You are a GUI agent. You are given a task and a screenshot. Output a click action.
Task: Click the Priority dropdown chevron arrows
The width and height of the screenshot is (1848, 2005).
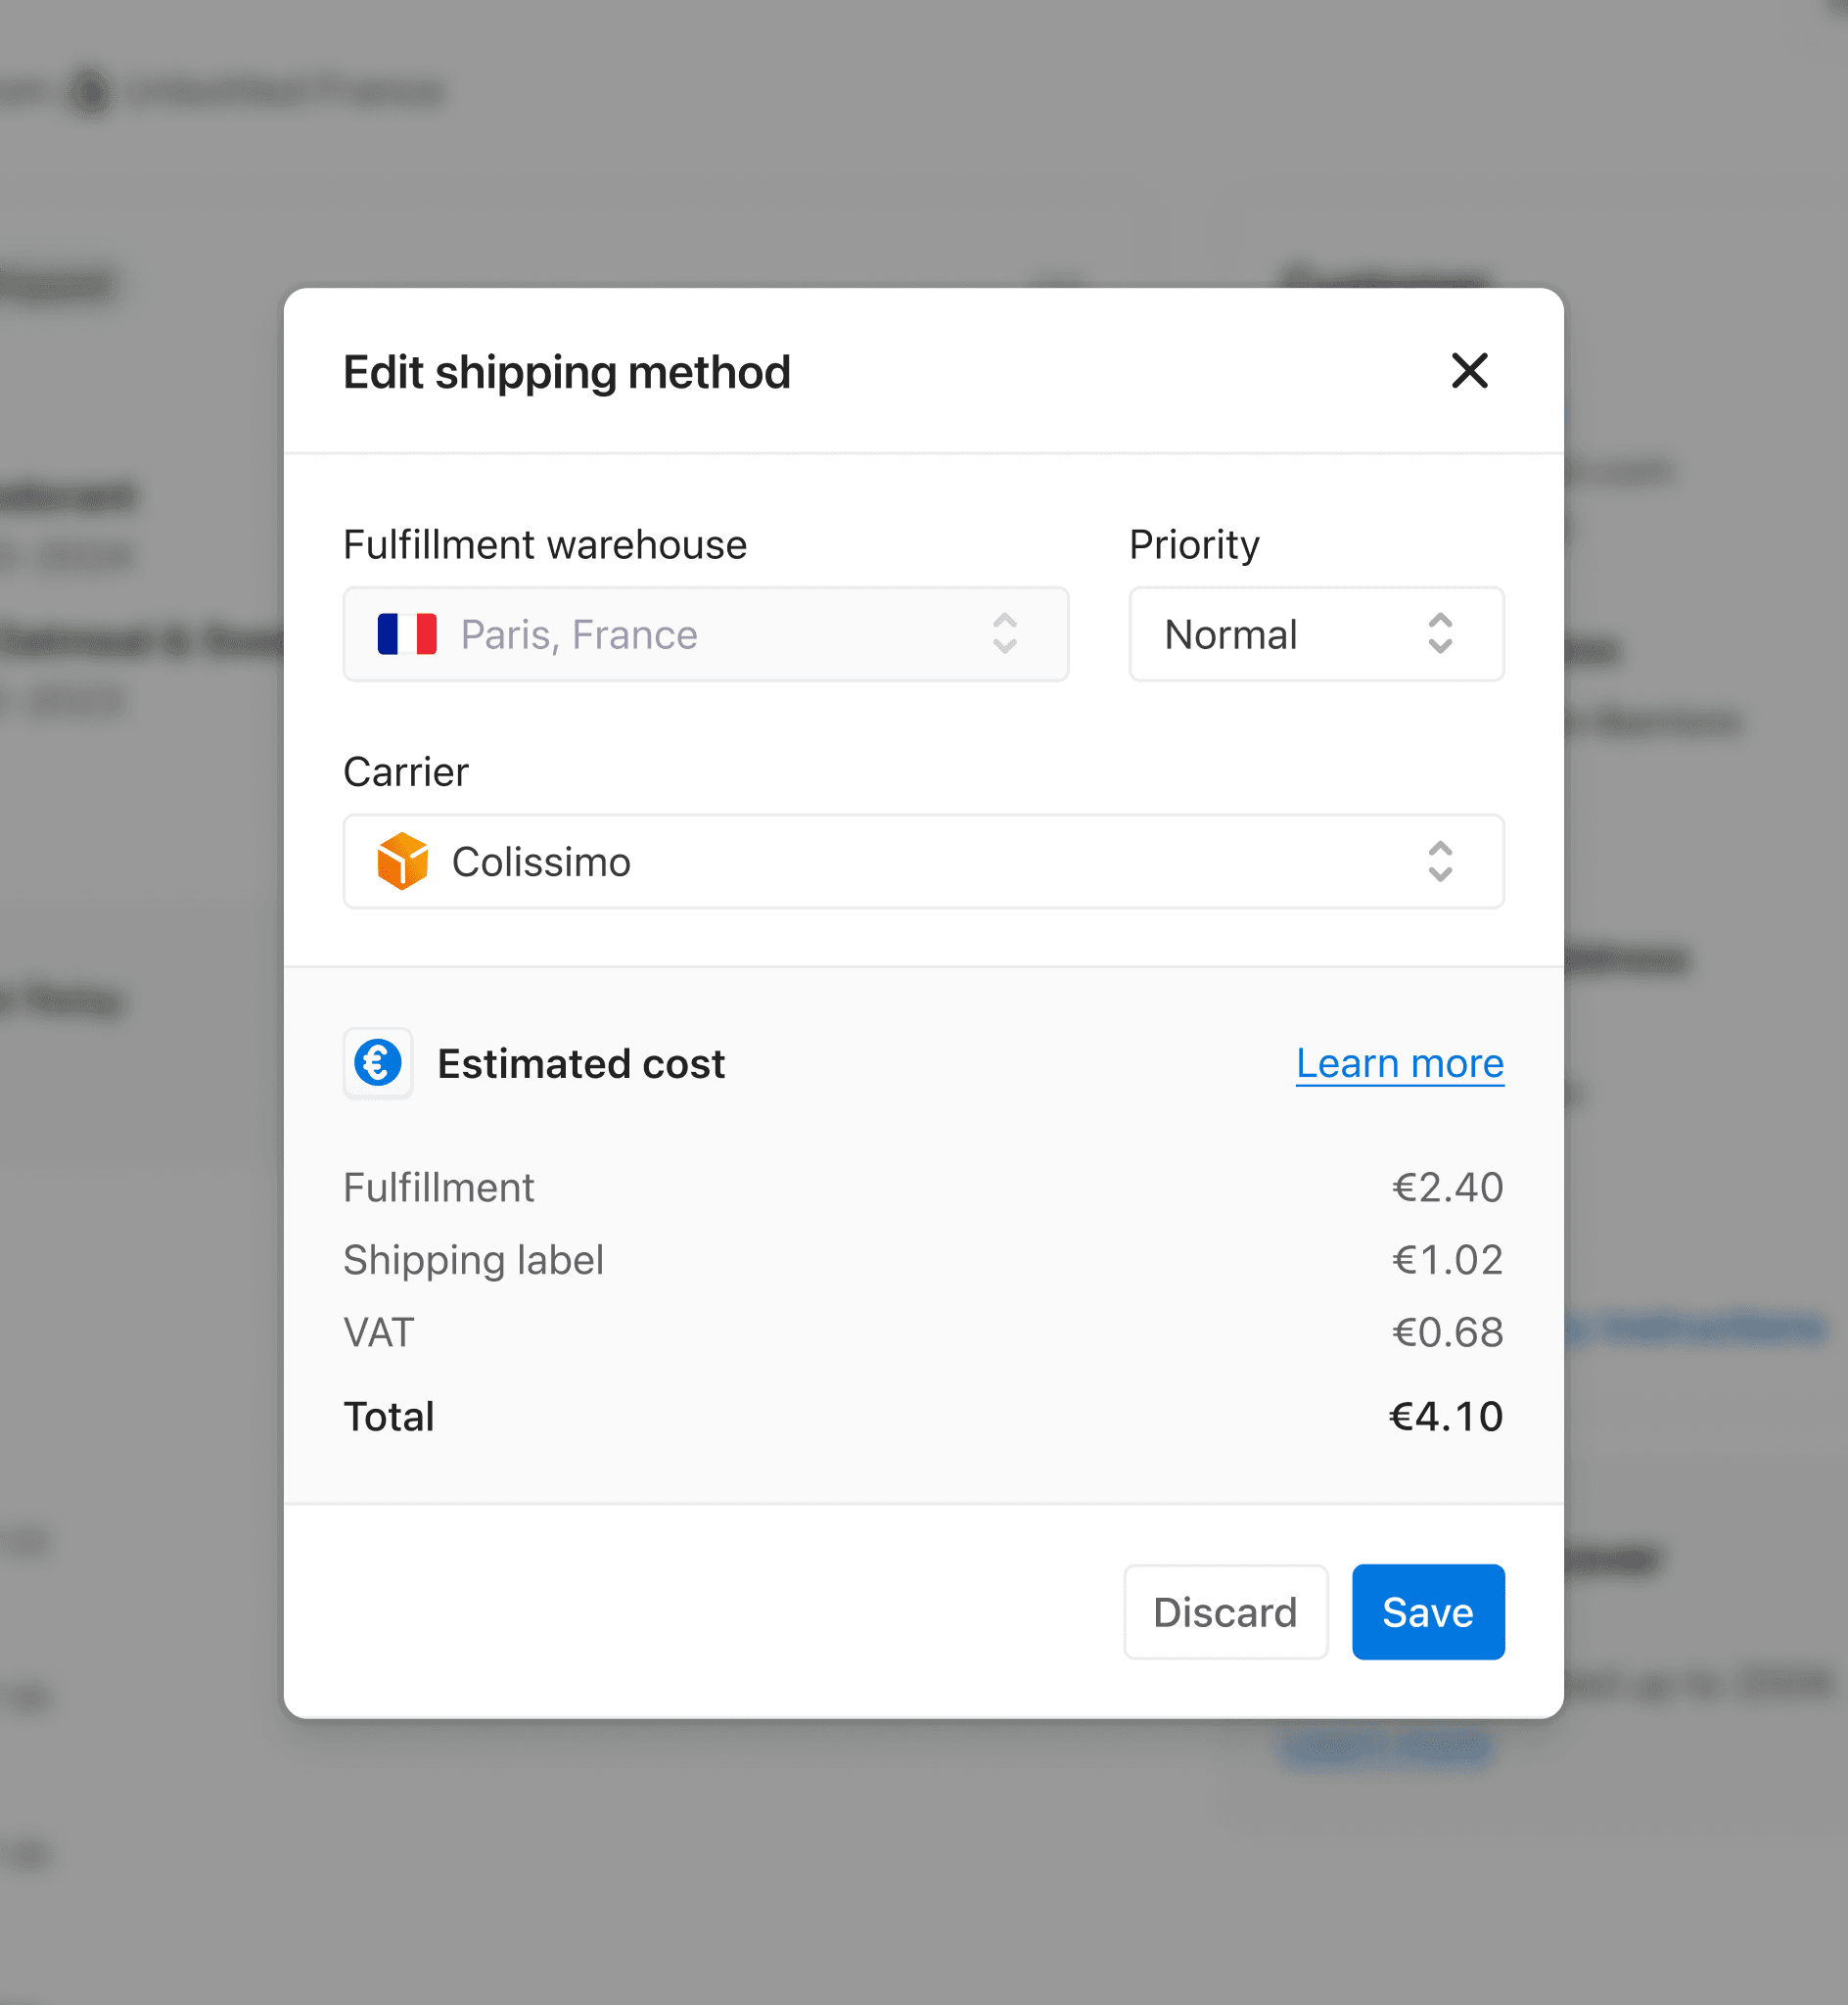(x=1440, y=634)
